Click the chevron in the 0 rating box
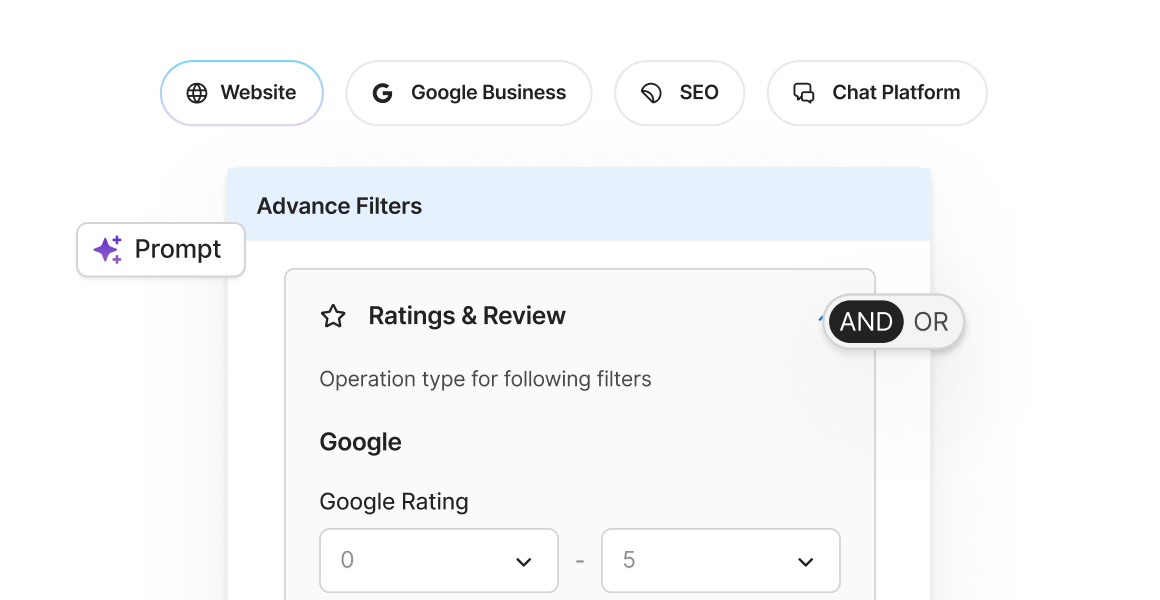The width and height of the screenshot is (1160, 600). click(524, 562)
